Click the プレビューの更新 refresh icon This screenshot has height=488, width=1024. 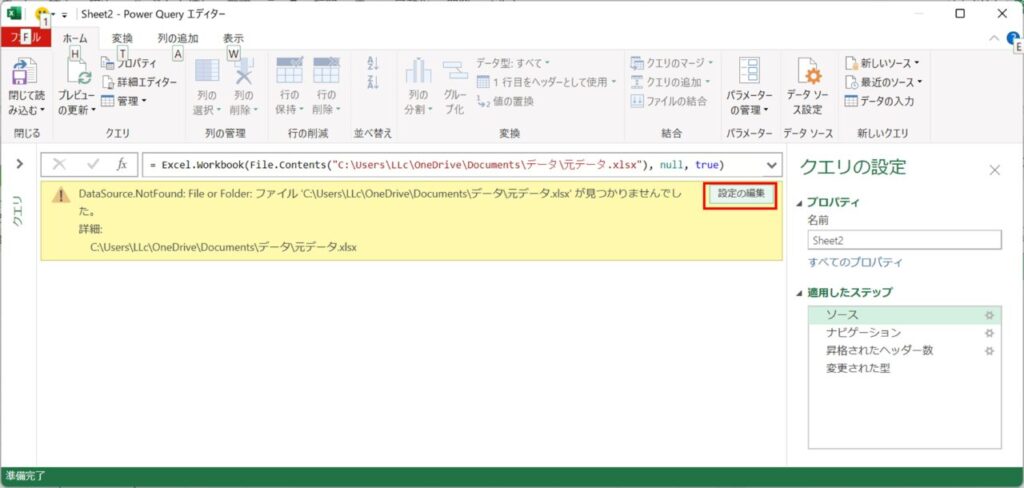[x=77, y=72]
